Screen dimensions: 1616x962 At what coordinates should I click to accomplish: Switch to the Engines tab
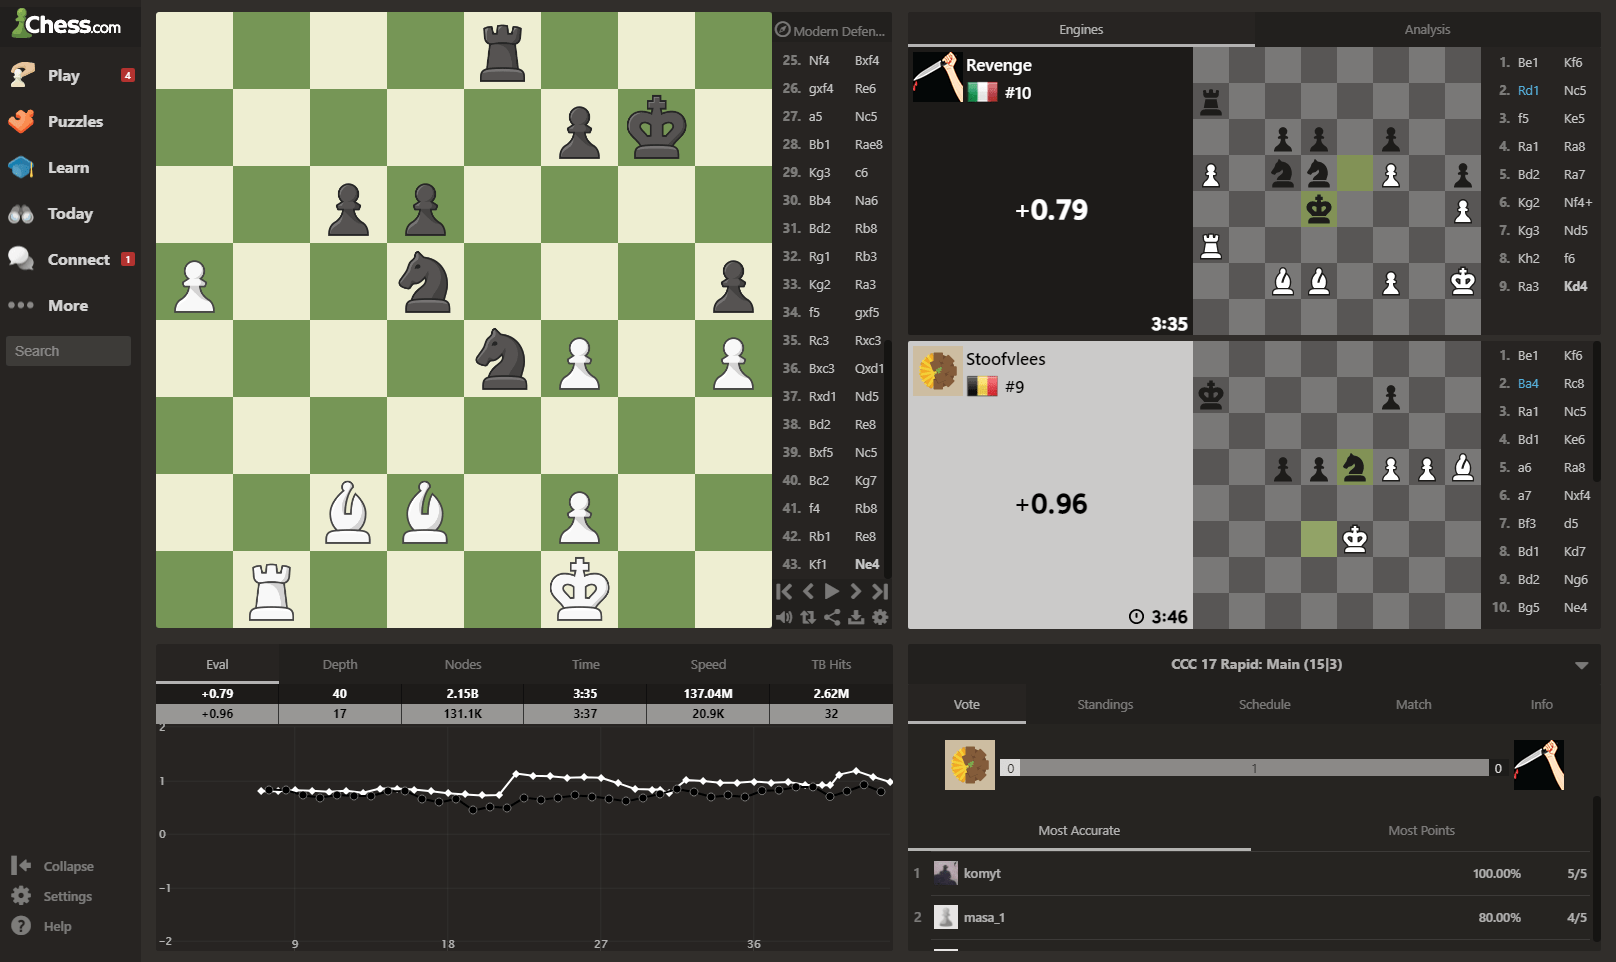(1081, 29)
